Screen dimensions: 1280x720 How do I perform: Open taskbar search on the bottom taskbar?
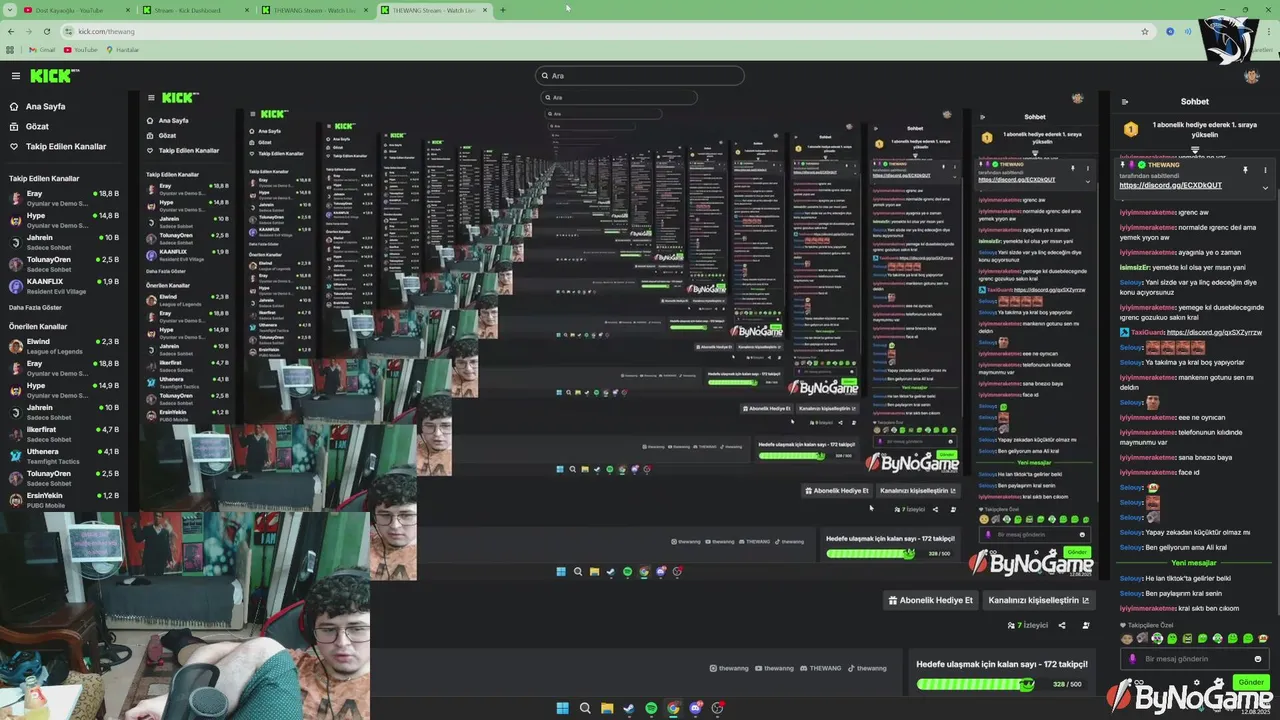coord(585,708)
